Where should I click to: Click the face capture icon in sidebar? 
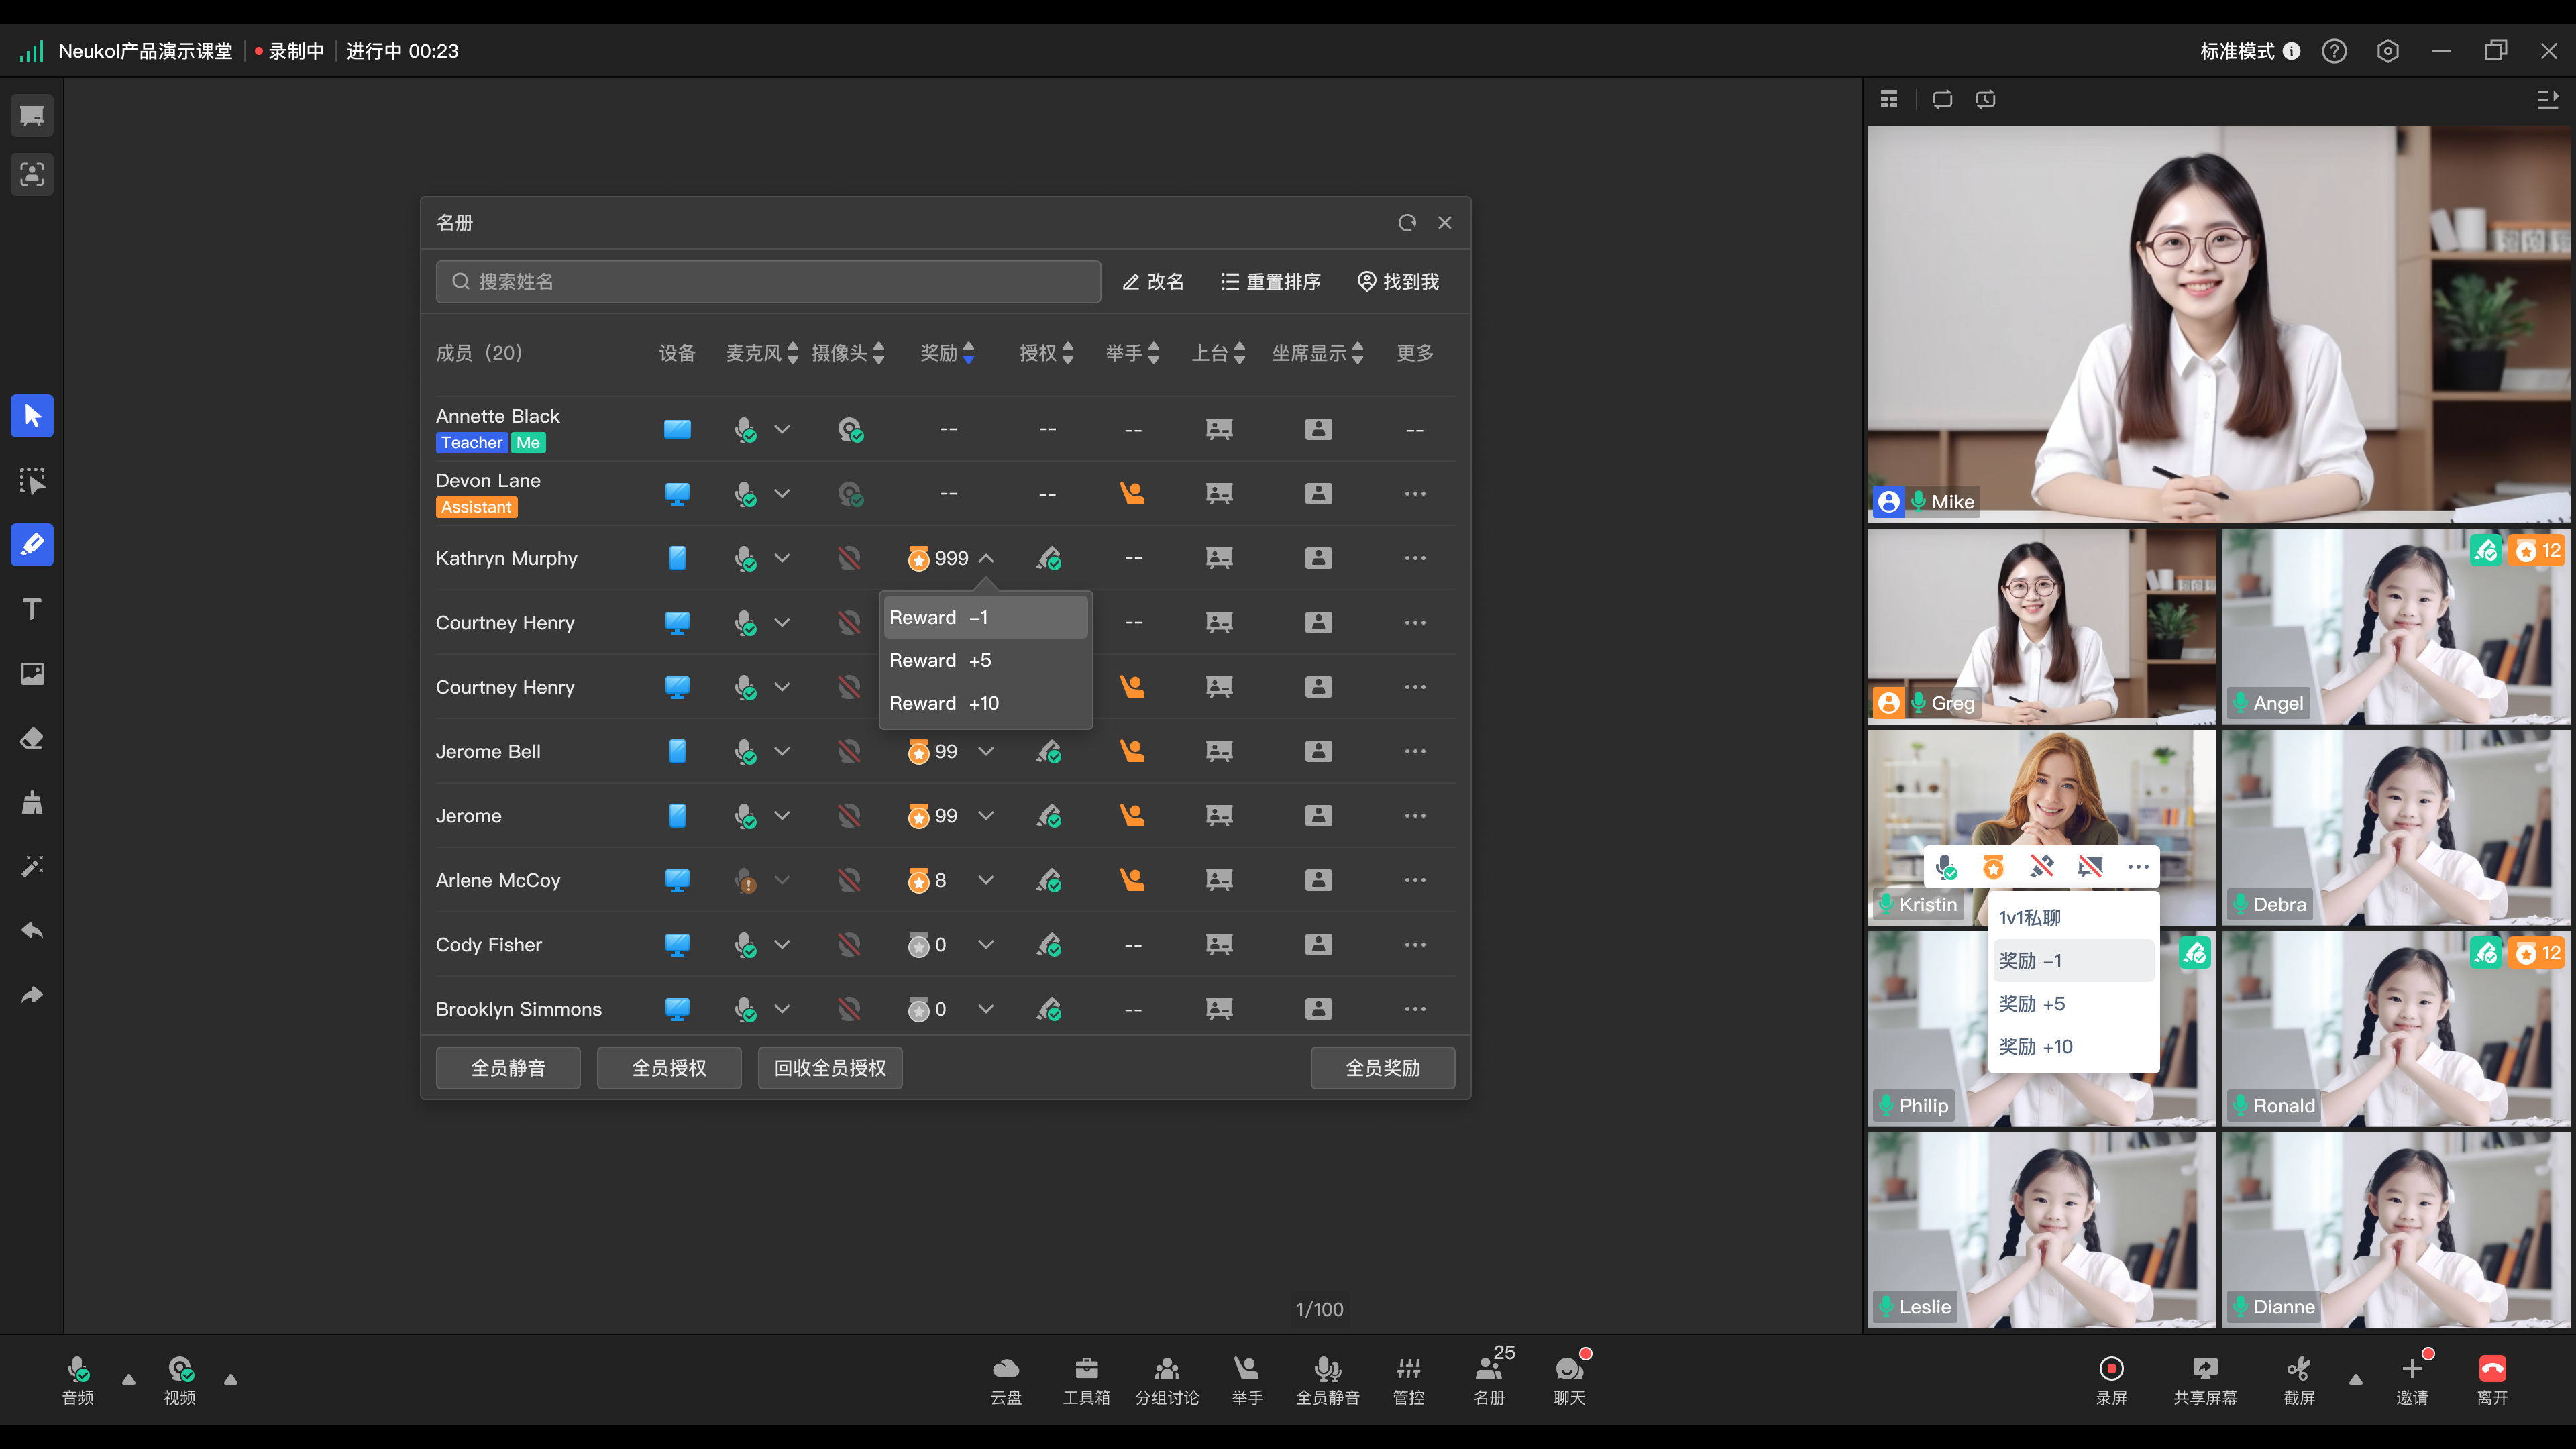pyautogui.click(x=32, y=175)
